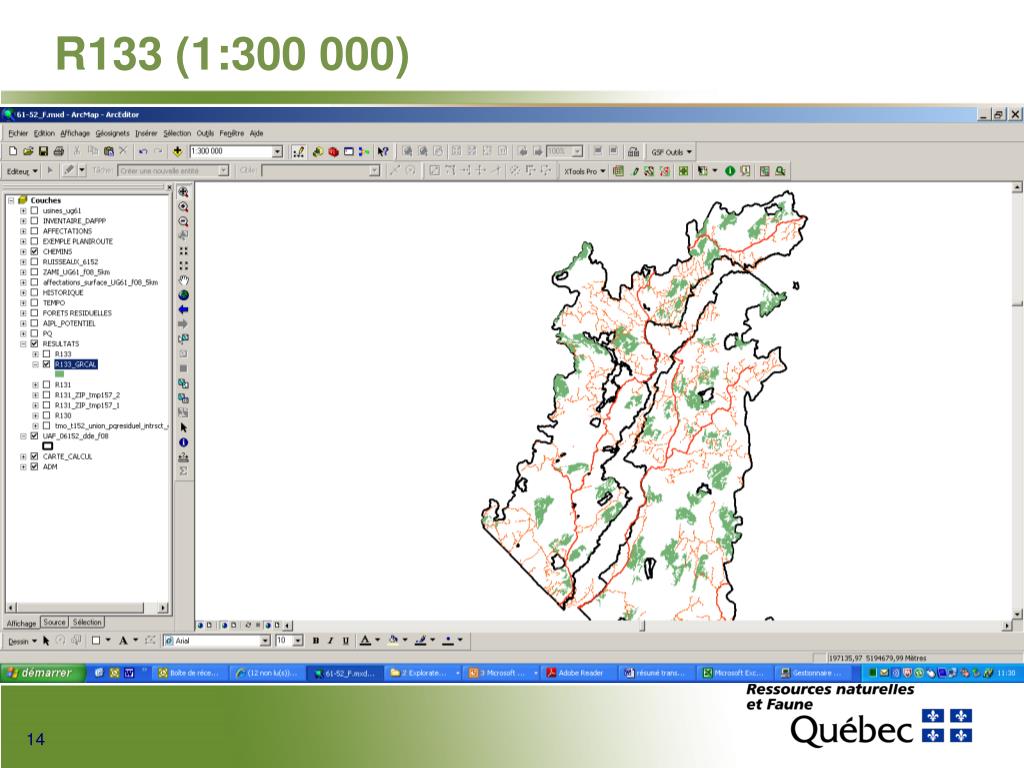Create a new map document icon
Image resolution: width=1024 pixels, height=768 pixels.
coord(13,152)
